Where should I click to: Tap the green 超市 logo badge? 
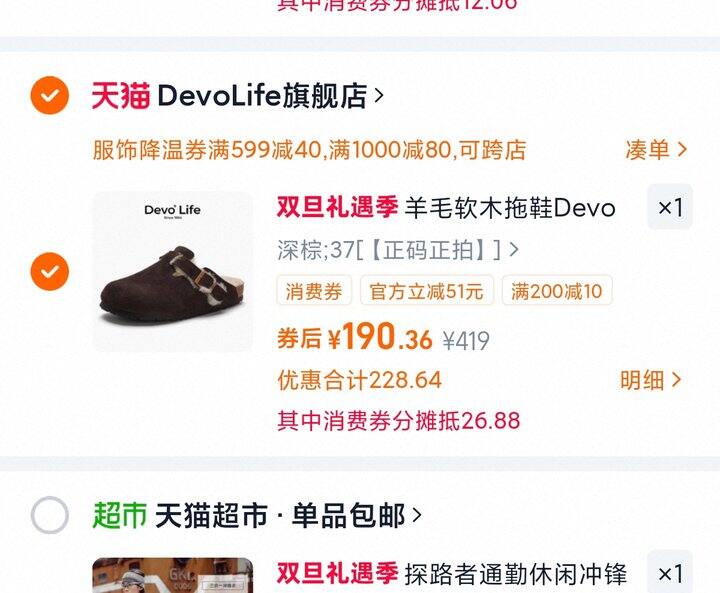119,515
